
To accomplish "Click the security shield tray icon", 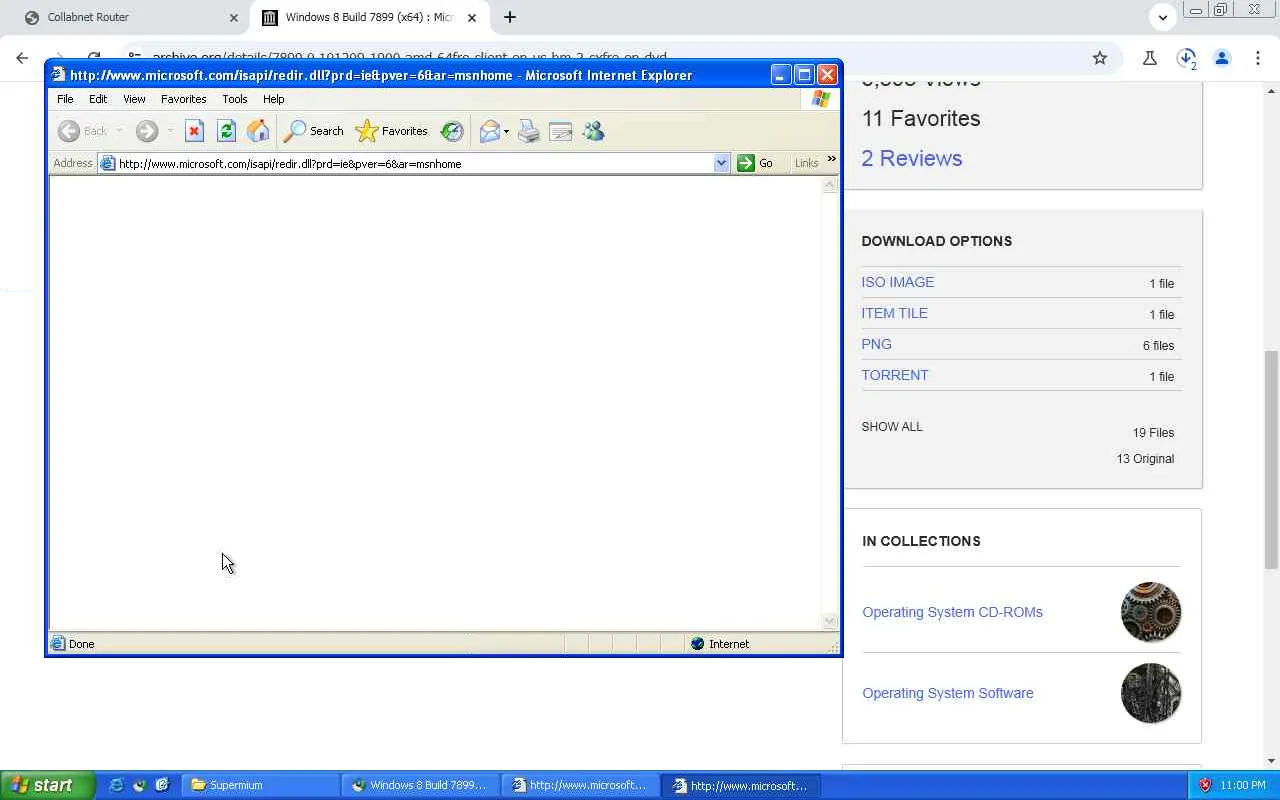I will pos(1206,785).
